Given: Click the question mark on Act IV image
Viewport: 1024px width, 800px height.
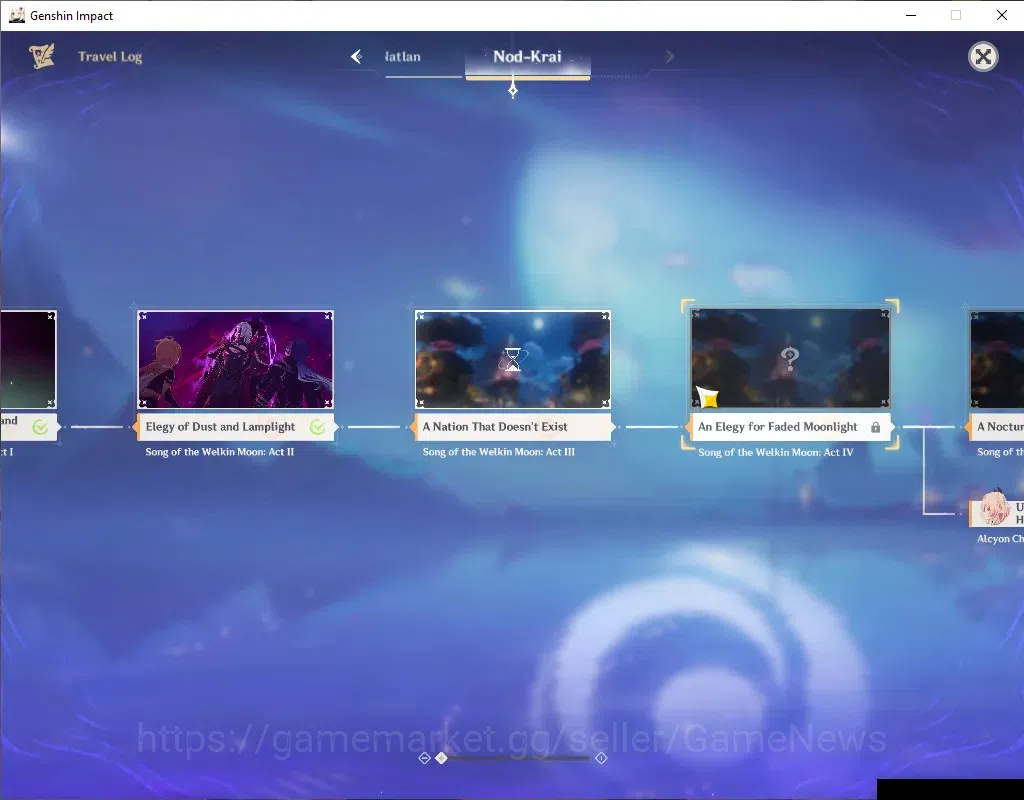Looking at the screenshot, I should point(790,358).
